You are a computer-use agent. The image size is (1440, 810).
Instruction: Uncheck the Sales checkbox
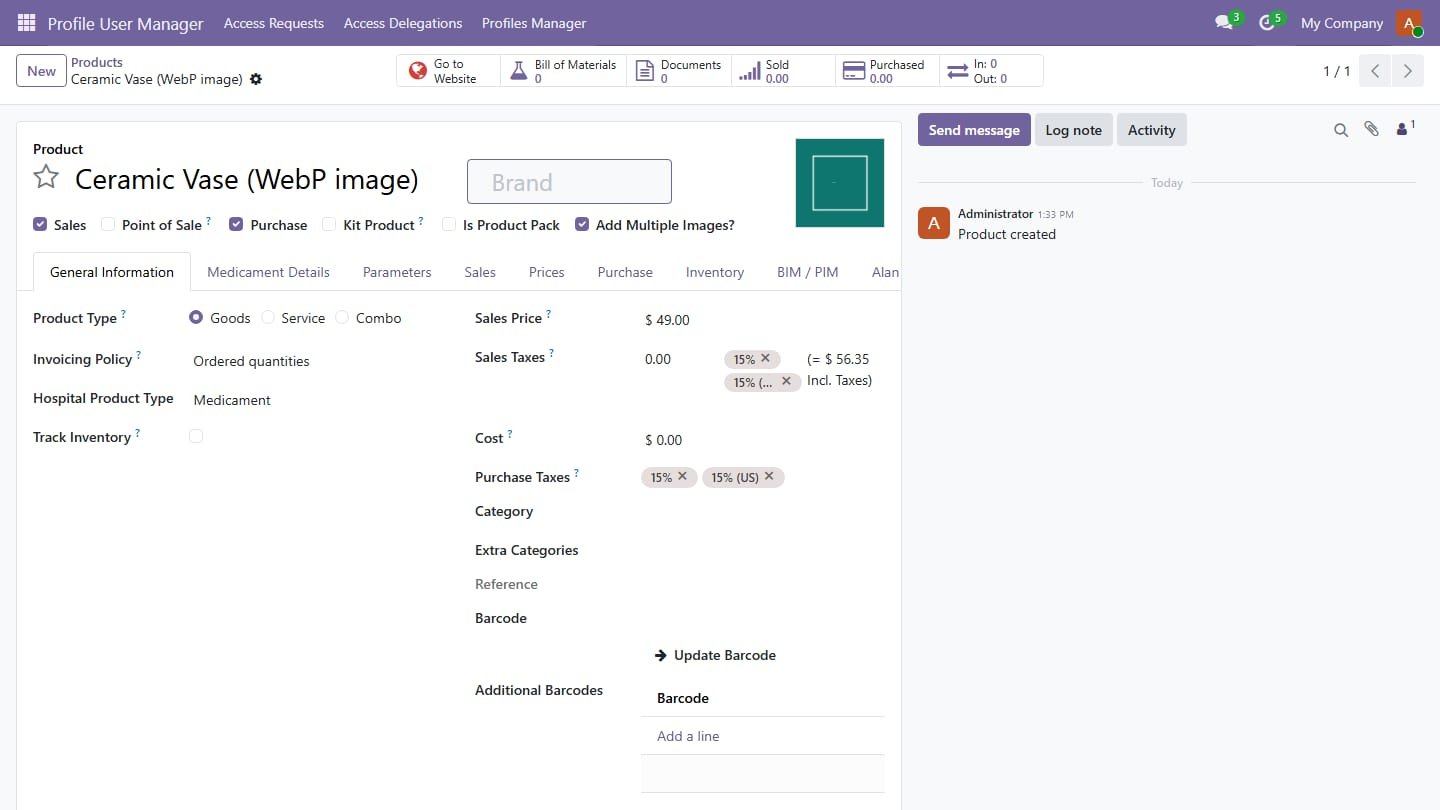40,224
